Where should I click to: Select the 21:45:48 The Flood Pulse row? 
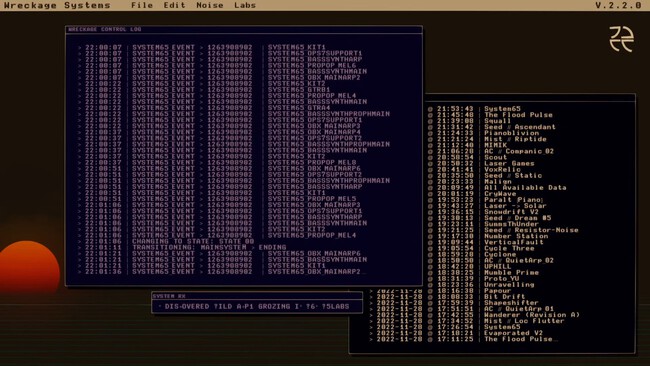(490, 115)
